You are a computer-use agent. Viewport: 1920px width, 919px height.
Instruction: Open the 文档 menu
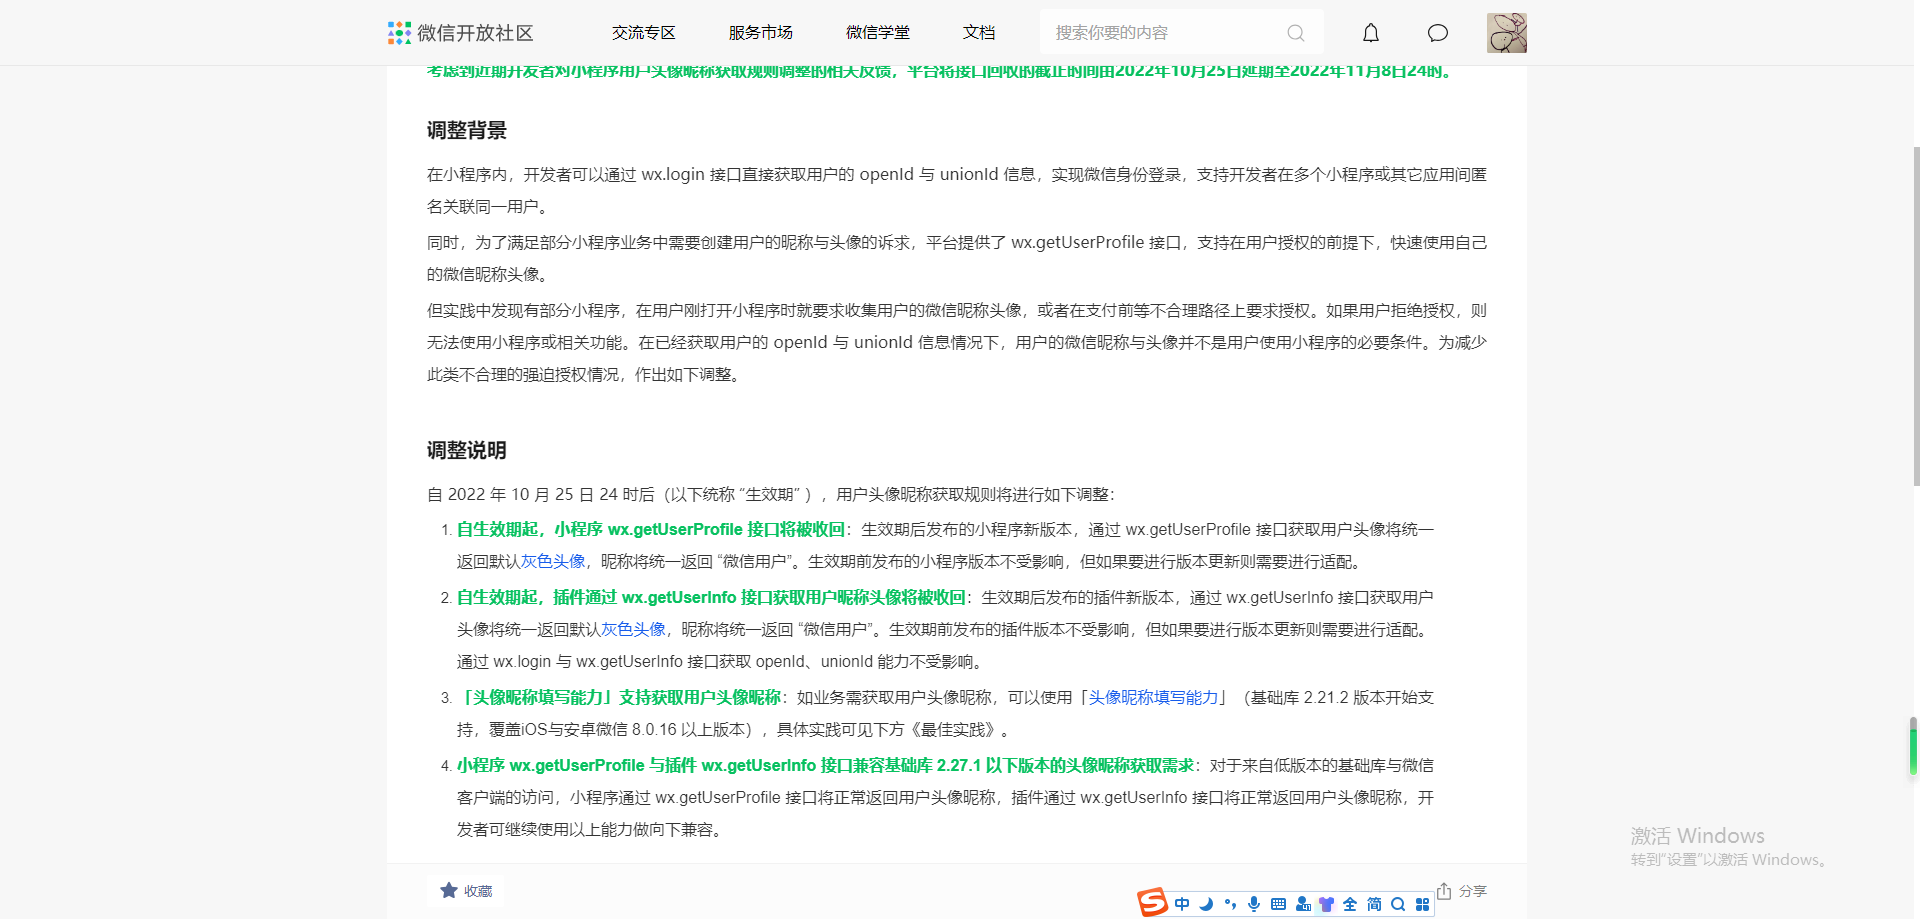click(x=979, y=33)
